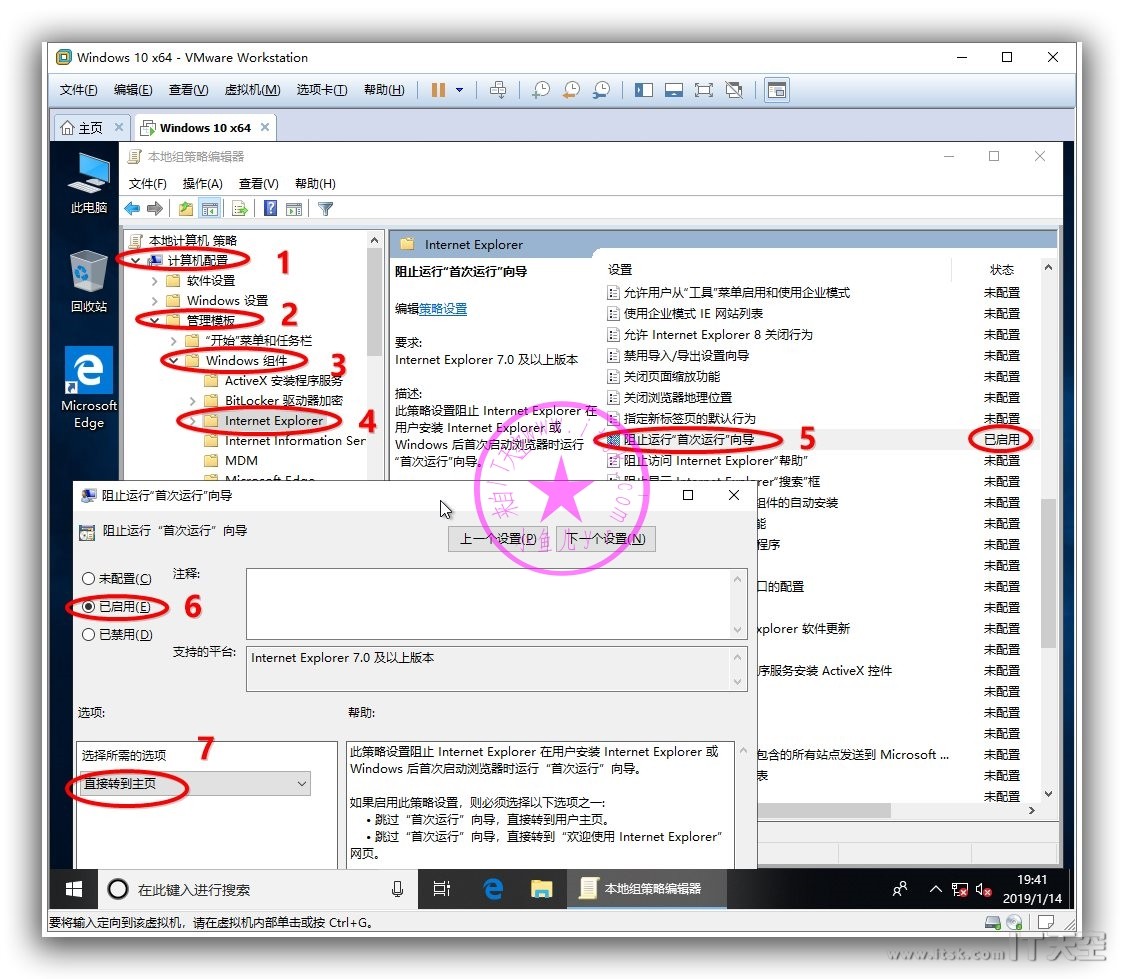Collapse the 计算机配置 tree node
1124x979 pixels.
point(136,260)
